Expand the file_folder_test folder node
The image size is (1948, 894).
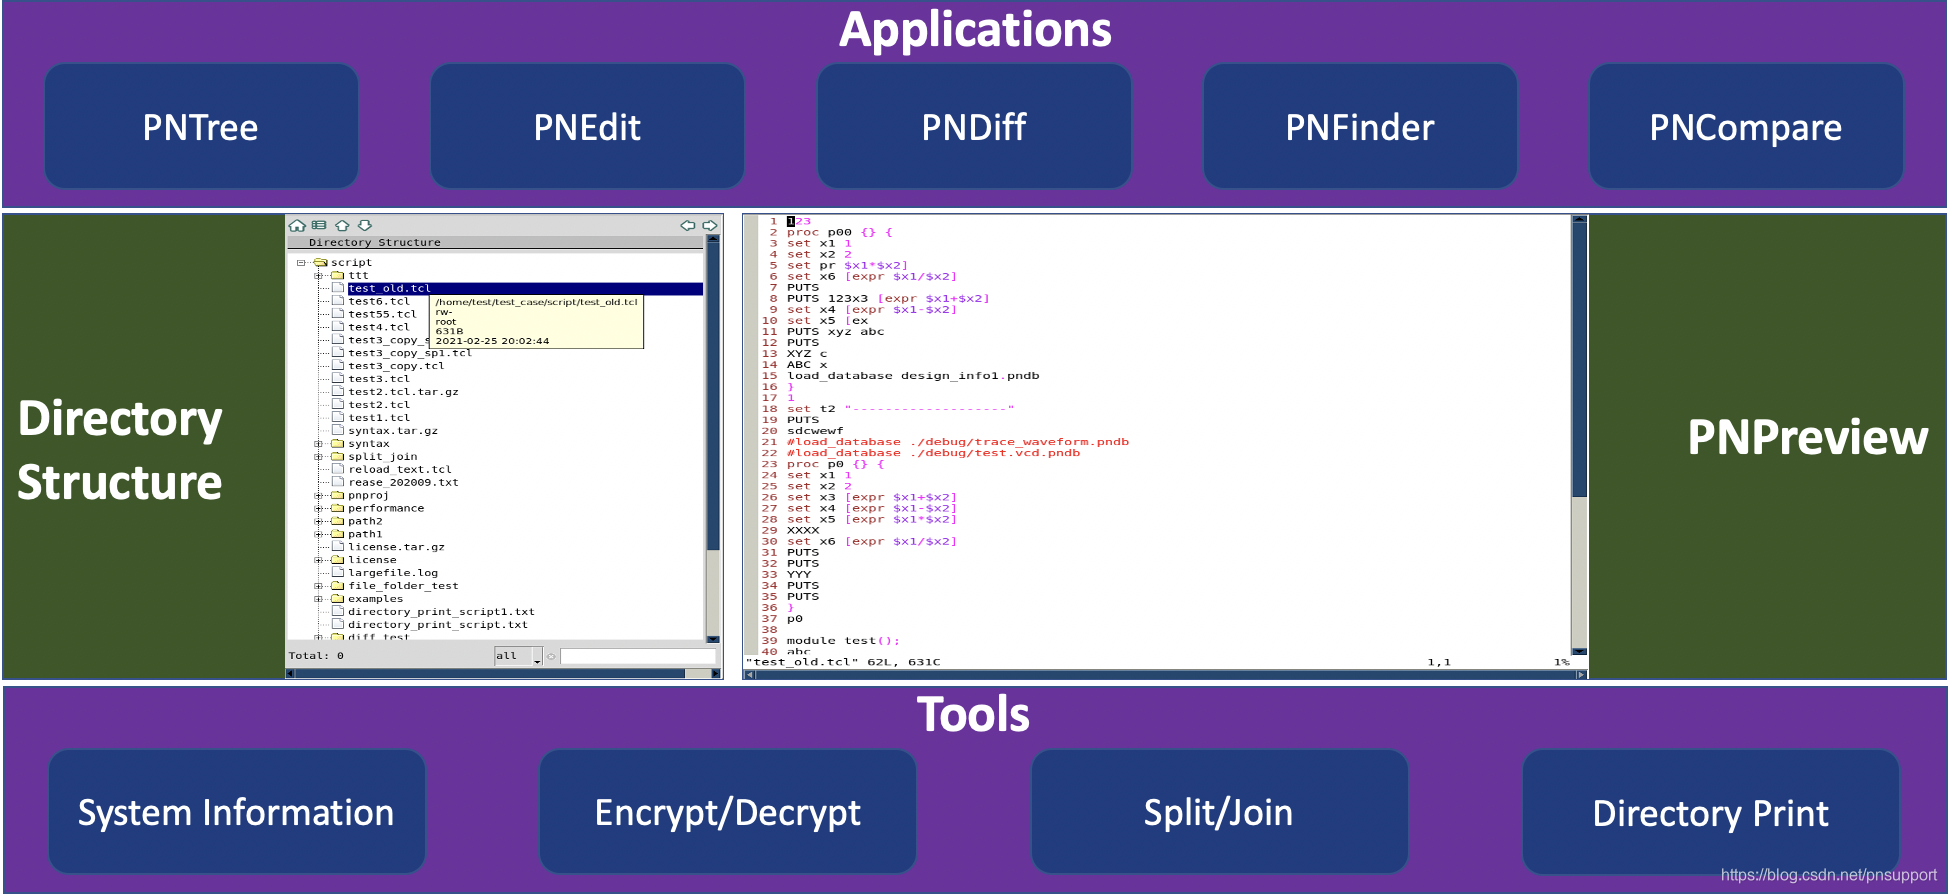coord(318,586)
